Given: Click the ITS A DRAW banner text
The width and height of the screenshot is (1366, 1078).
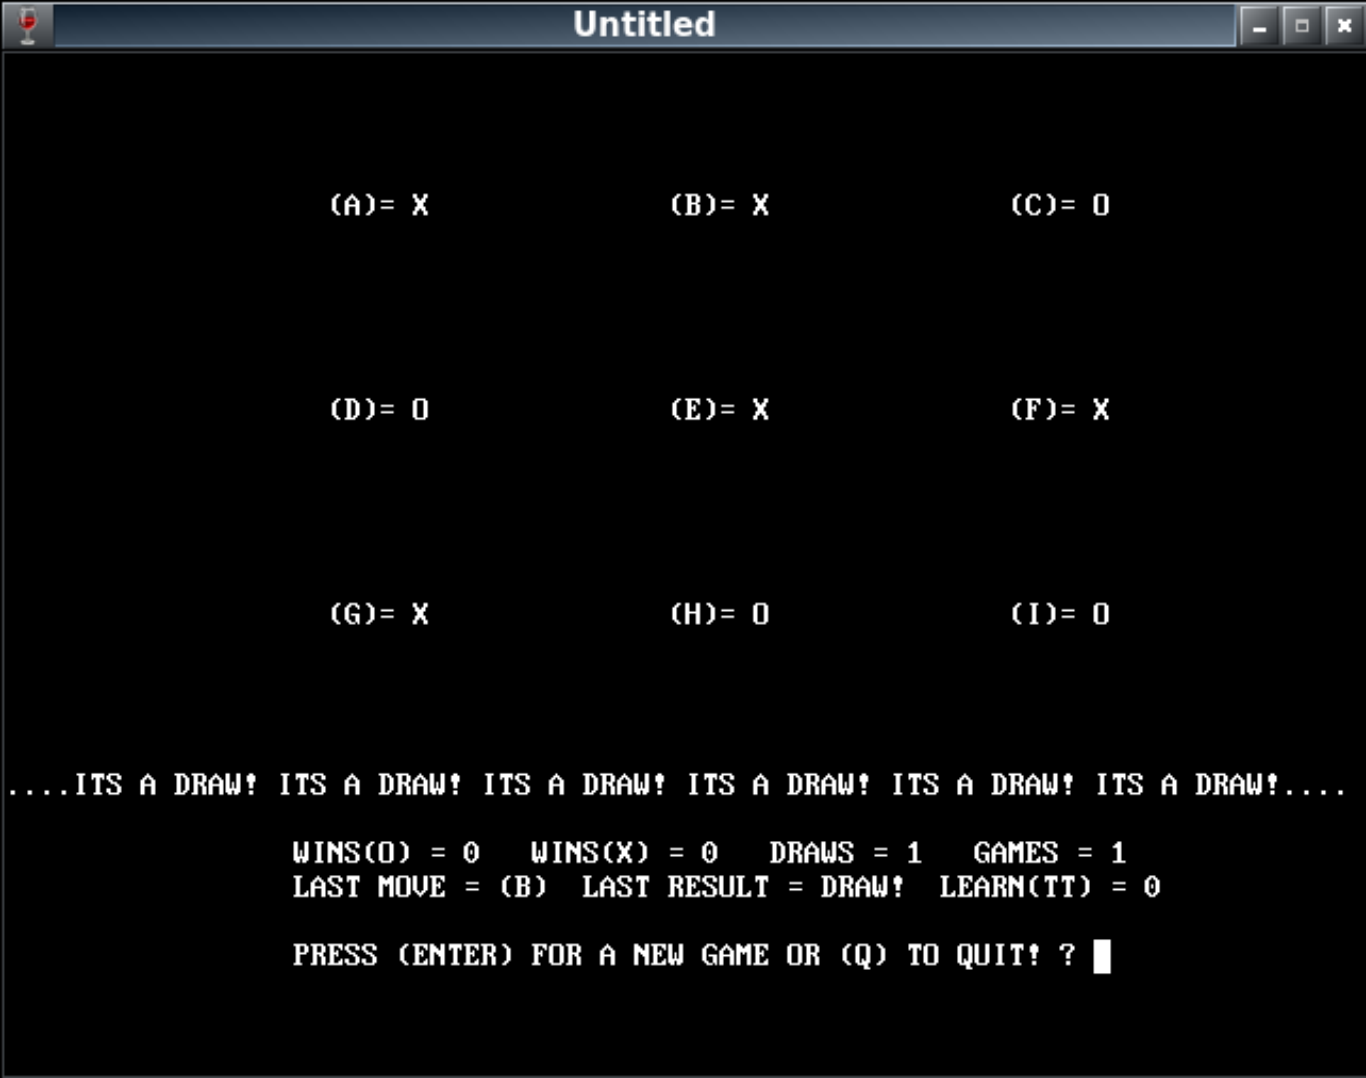Looking at the screenshot, I should 676,785.
